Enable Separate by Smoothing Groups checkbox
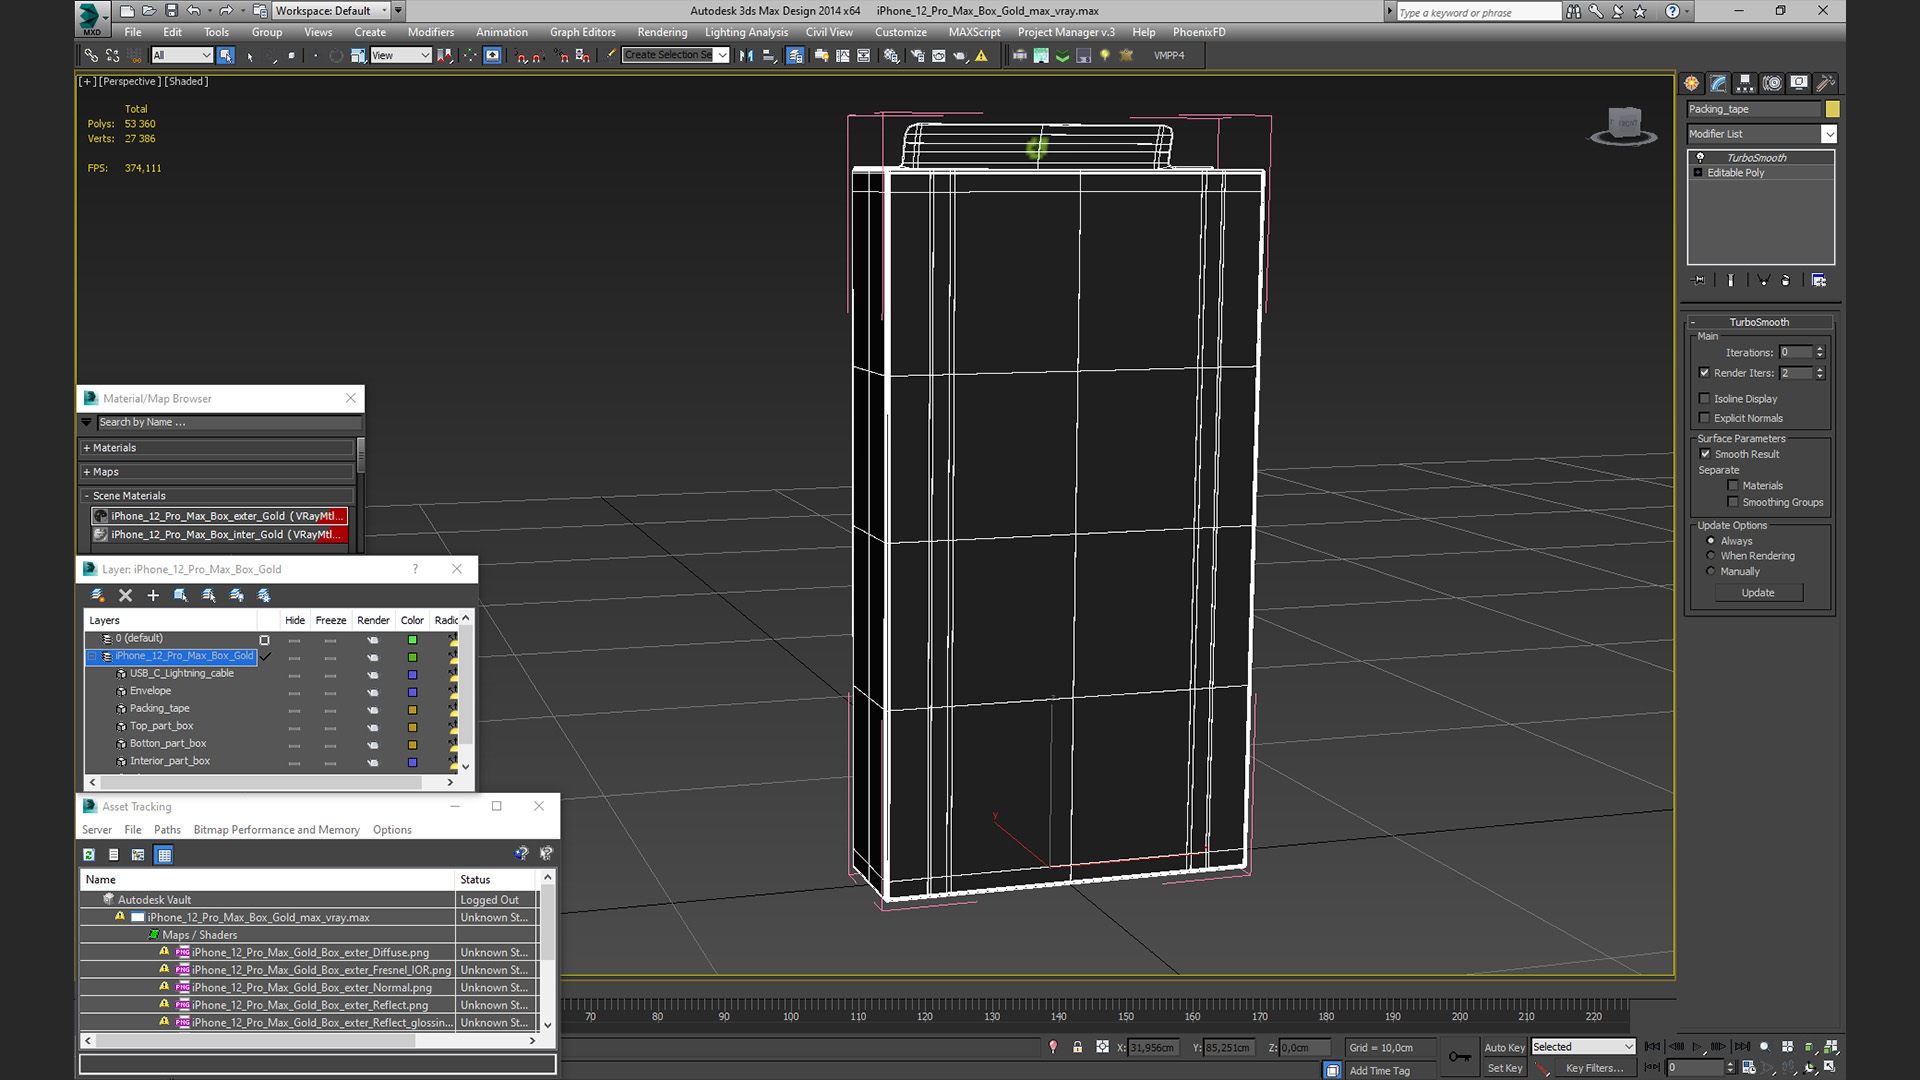 point(1733,503)
